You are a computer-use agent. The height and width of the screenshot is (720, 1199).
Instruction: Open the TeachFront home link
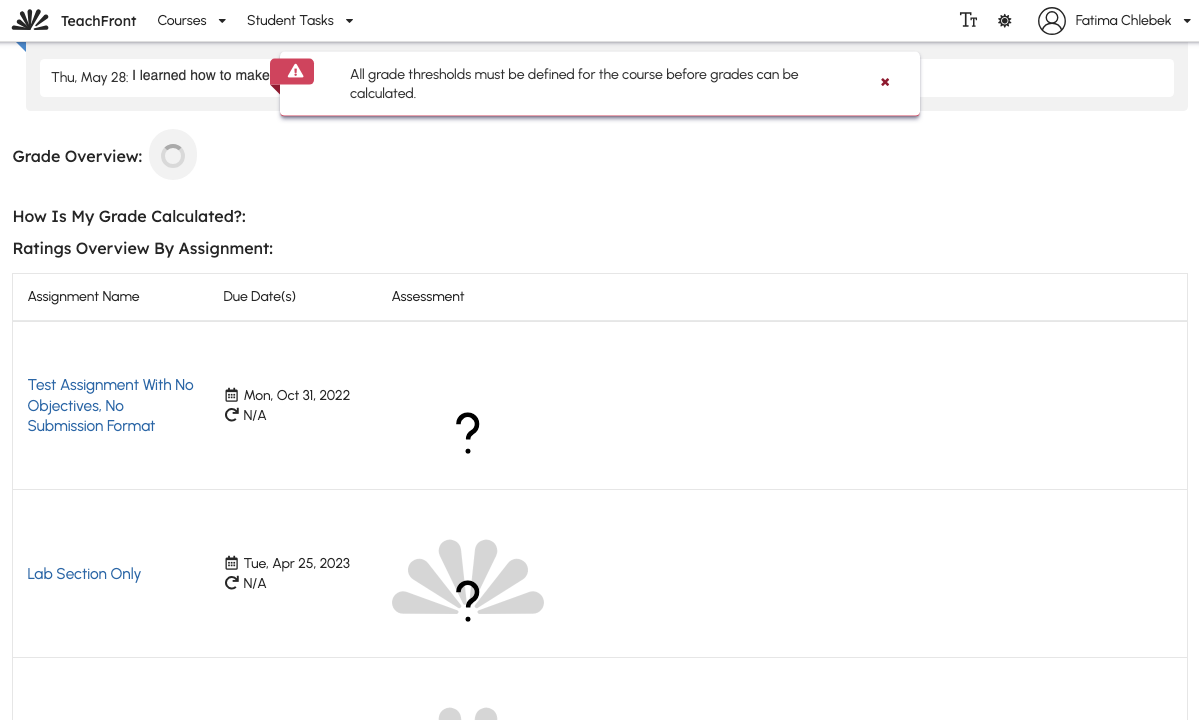click(98, 21)
